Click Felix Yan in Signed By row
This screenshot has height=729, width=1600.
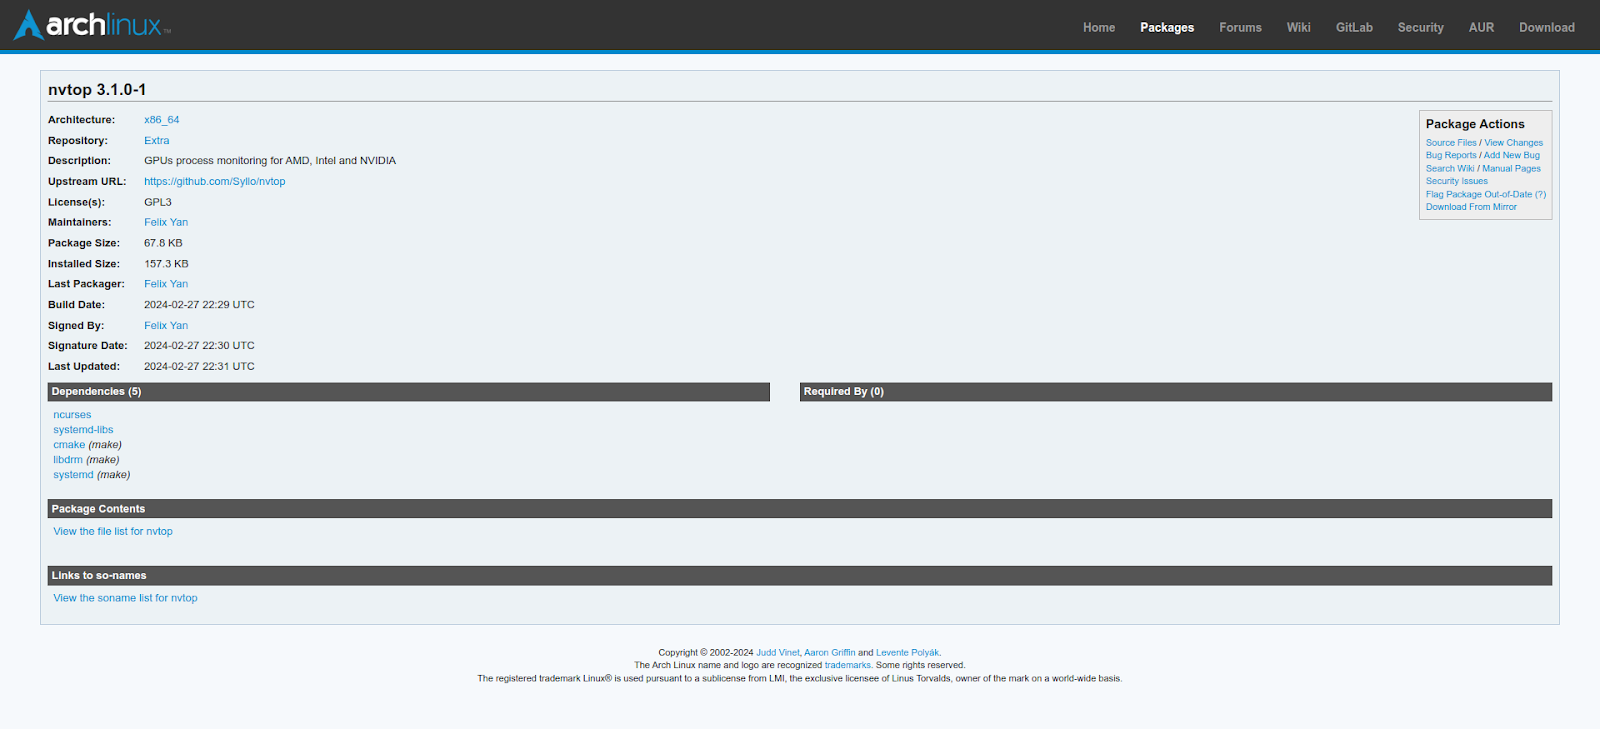pyautogui.click(x=166, y=326)
